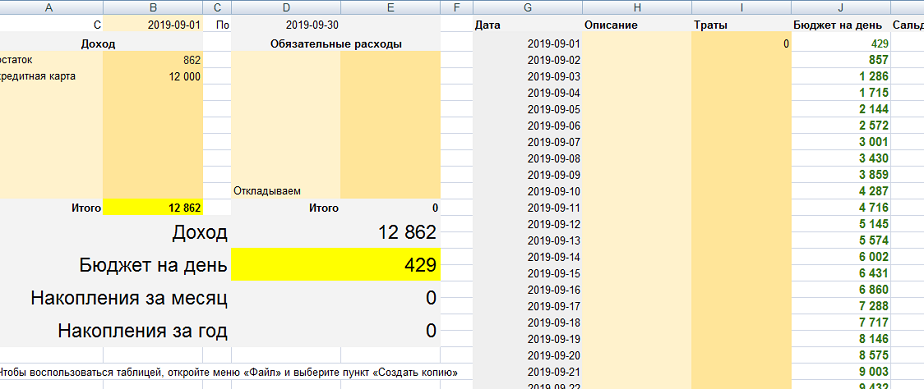Viewport: 924px width, 389px height.
Task: Select column header F
Action: (457, 8)
